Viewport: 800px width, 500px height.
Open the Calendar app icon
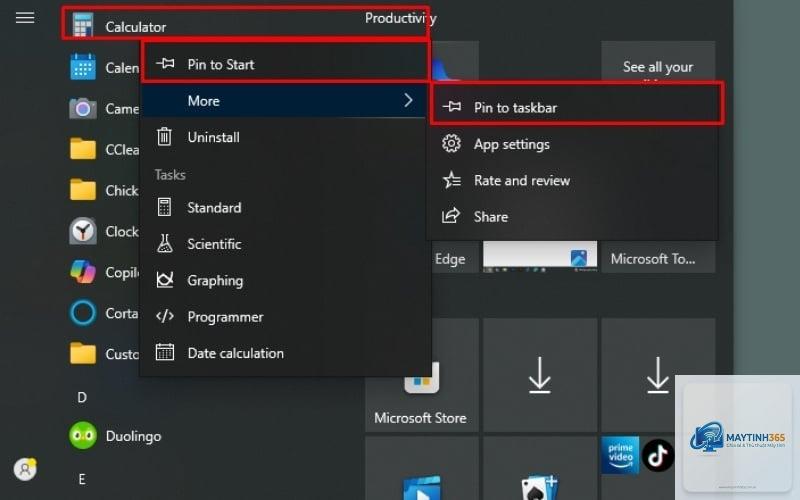pos(83,67)
